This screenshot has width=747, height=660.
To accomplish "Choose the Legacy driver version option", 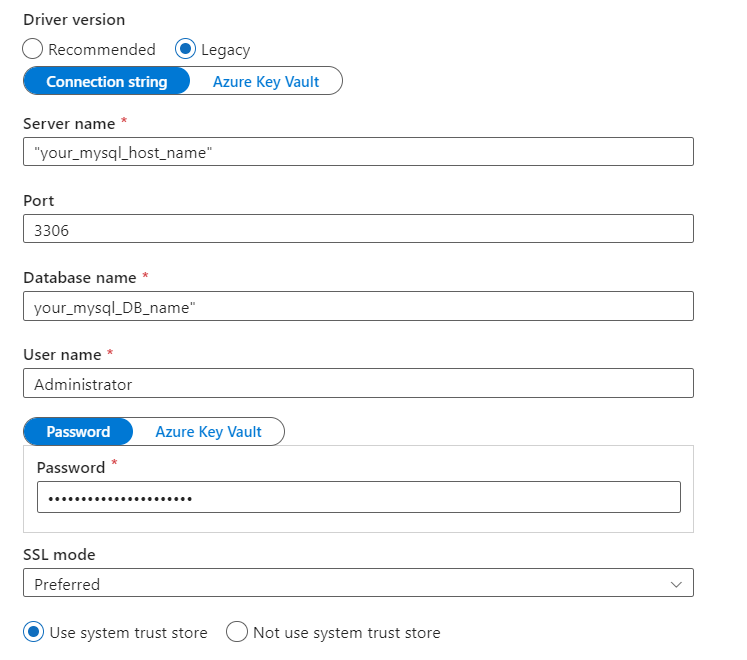I will point(186,49).
